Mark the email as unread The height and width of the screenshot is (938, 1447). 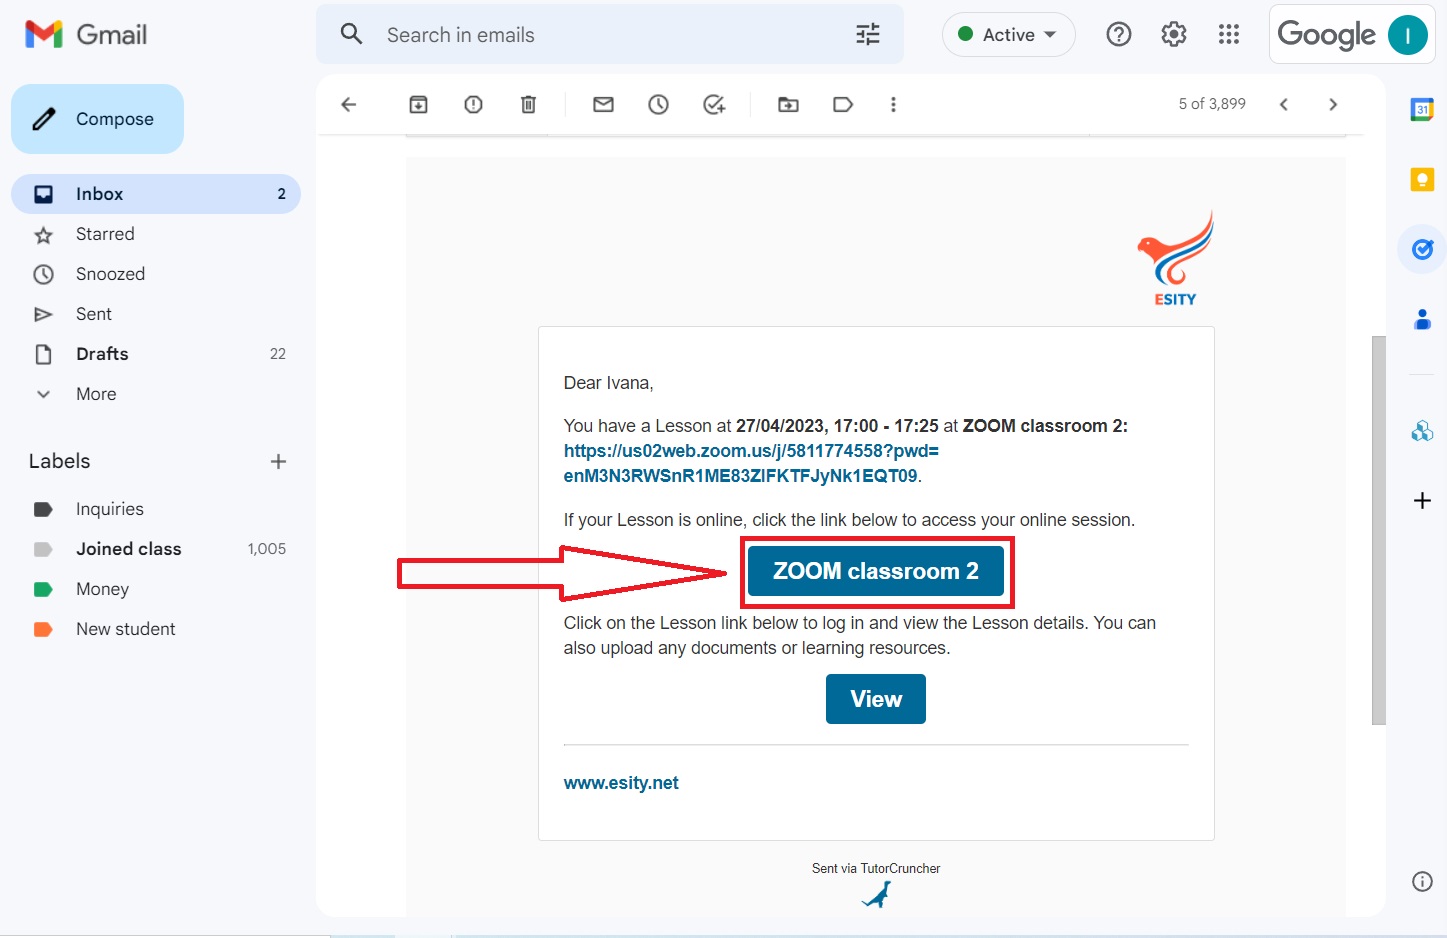604,104
